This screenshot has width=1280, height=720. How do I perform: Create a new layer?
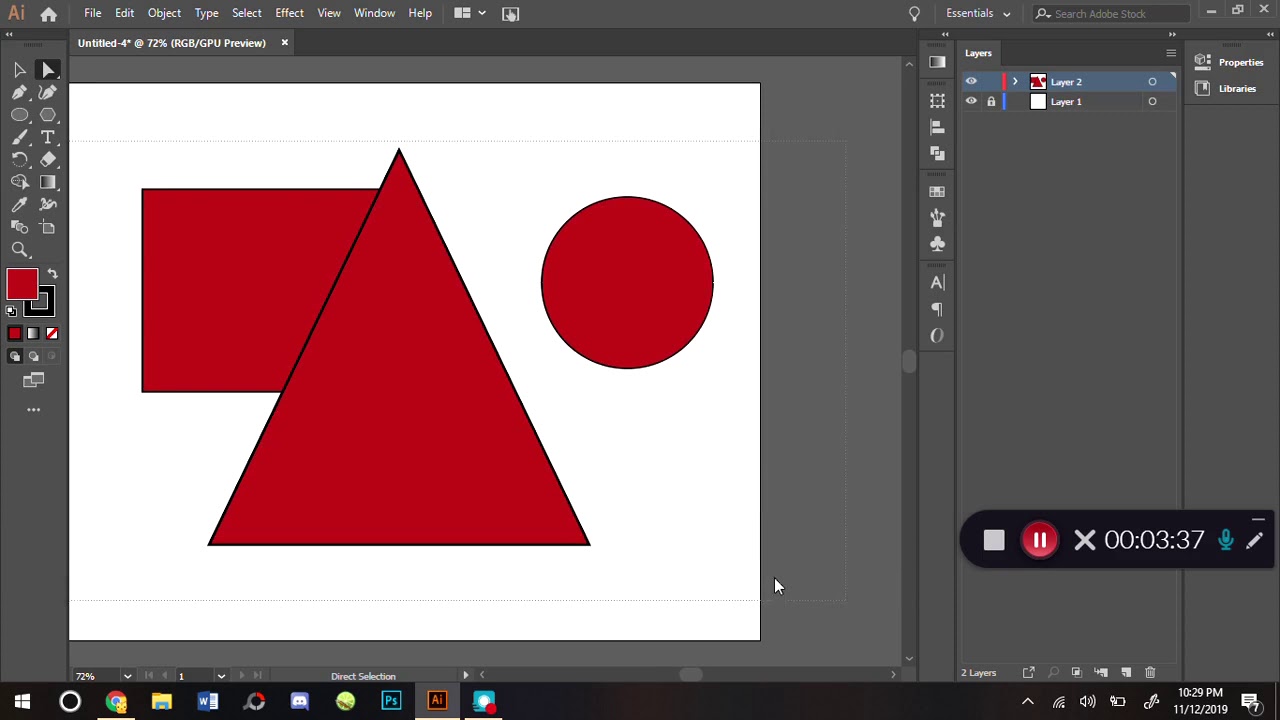[x=1126, y=673]
